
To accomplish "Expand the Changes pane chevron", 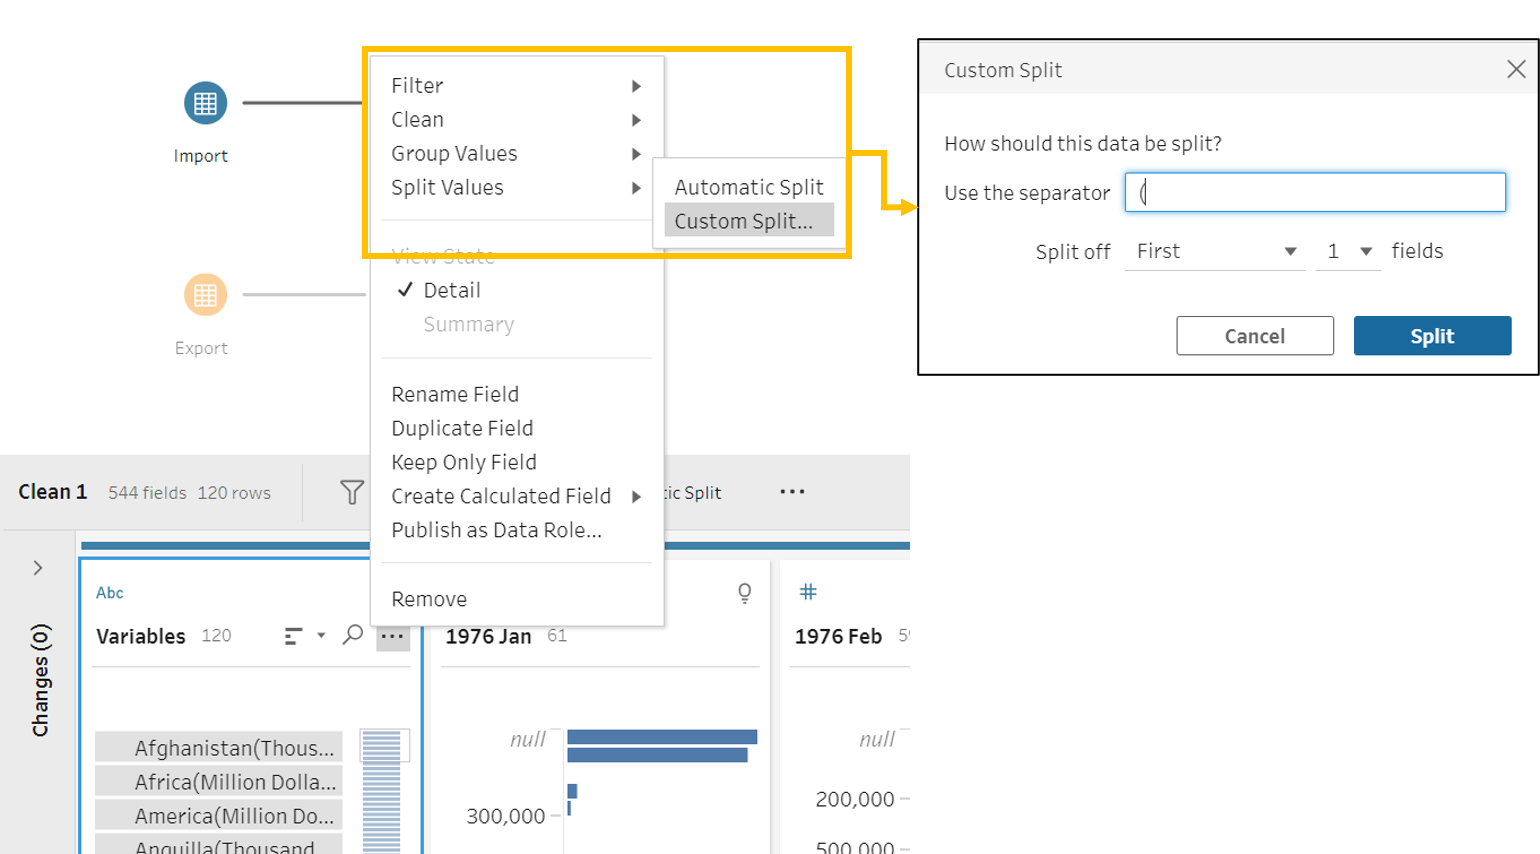I will 38,568.
